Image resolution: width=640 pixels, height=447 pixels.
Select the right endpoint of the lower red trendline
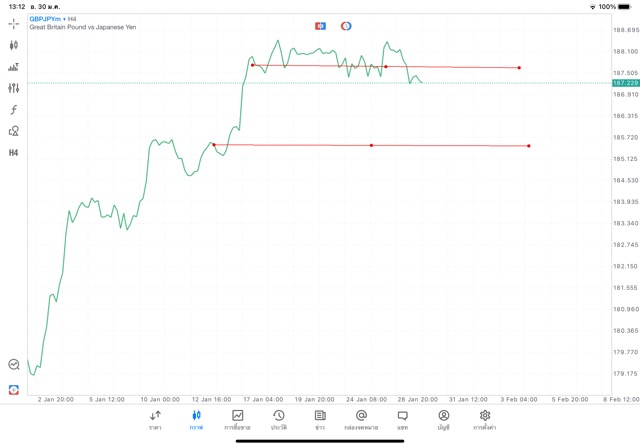pos(528,146)
